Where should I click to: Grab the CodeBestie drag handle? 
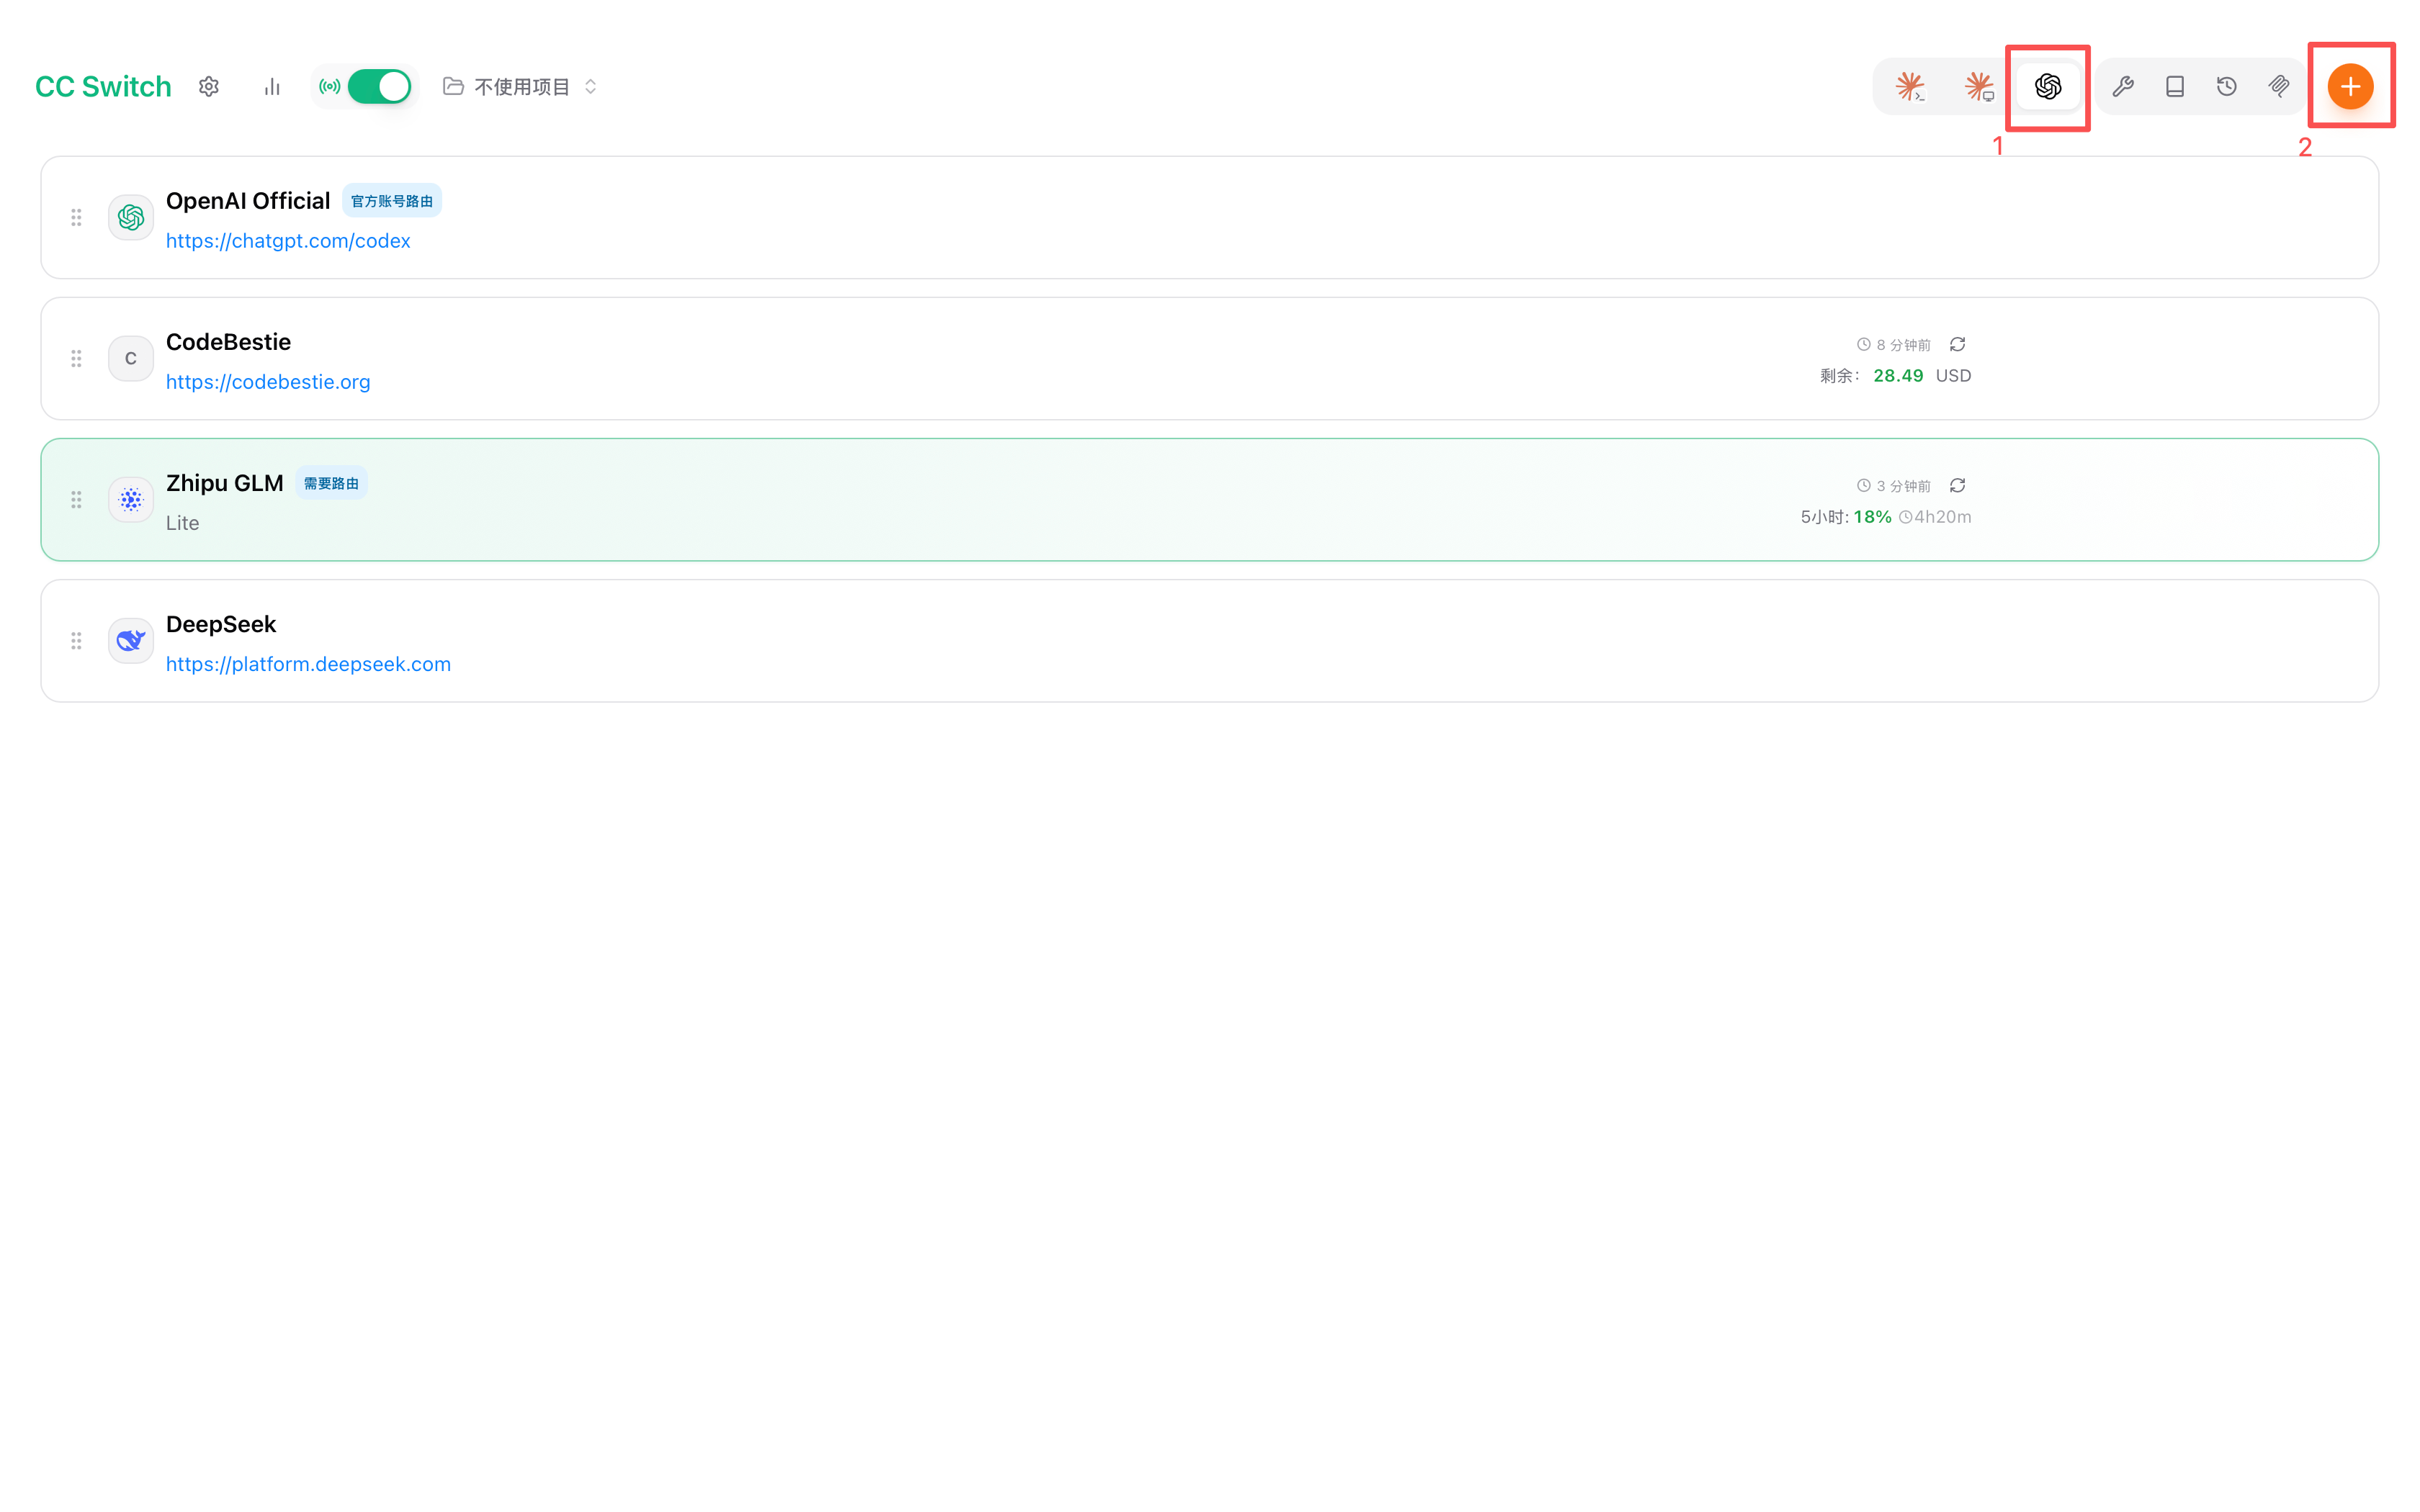click(x=76, y=358)
